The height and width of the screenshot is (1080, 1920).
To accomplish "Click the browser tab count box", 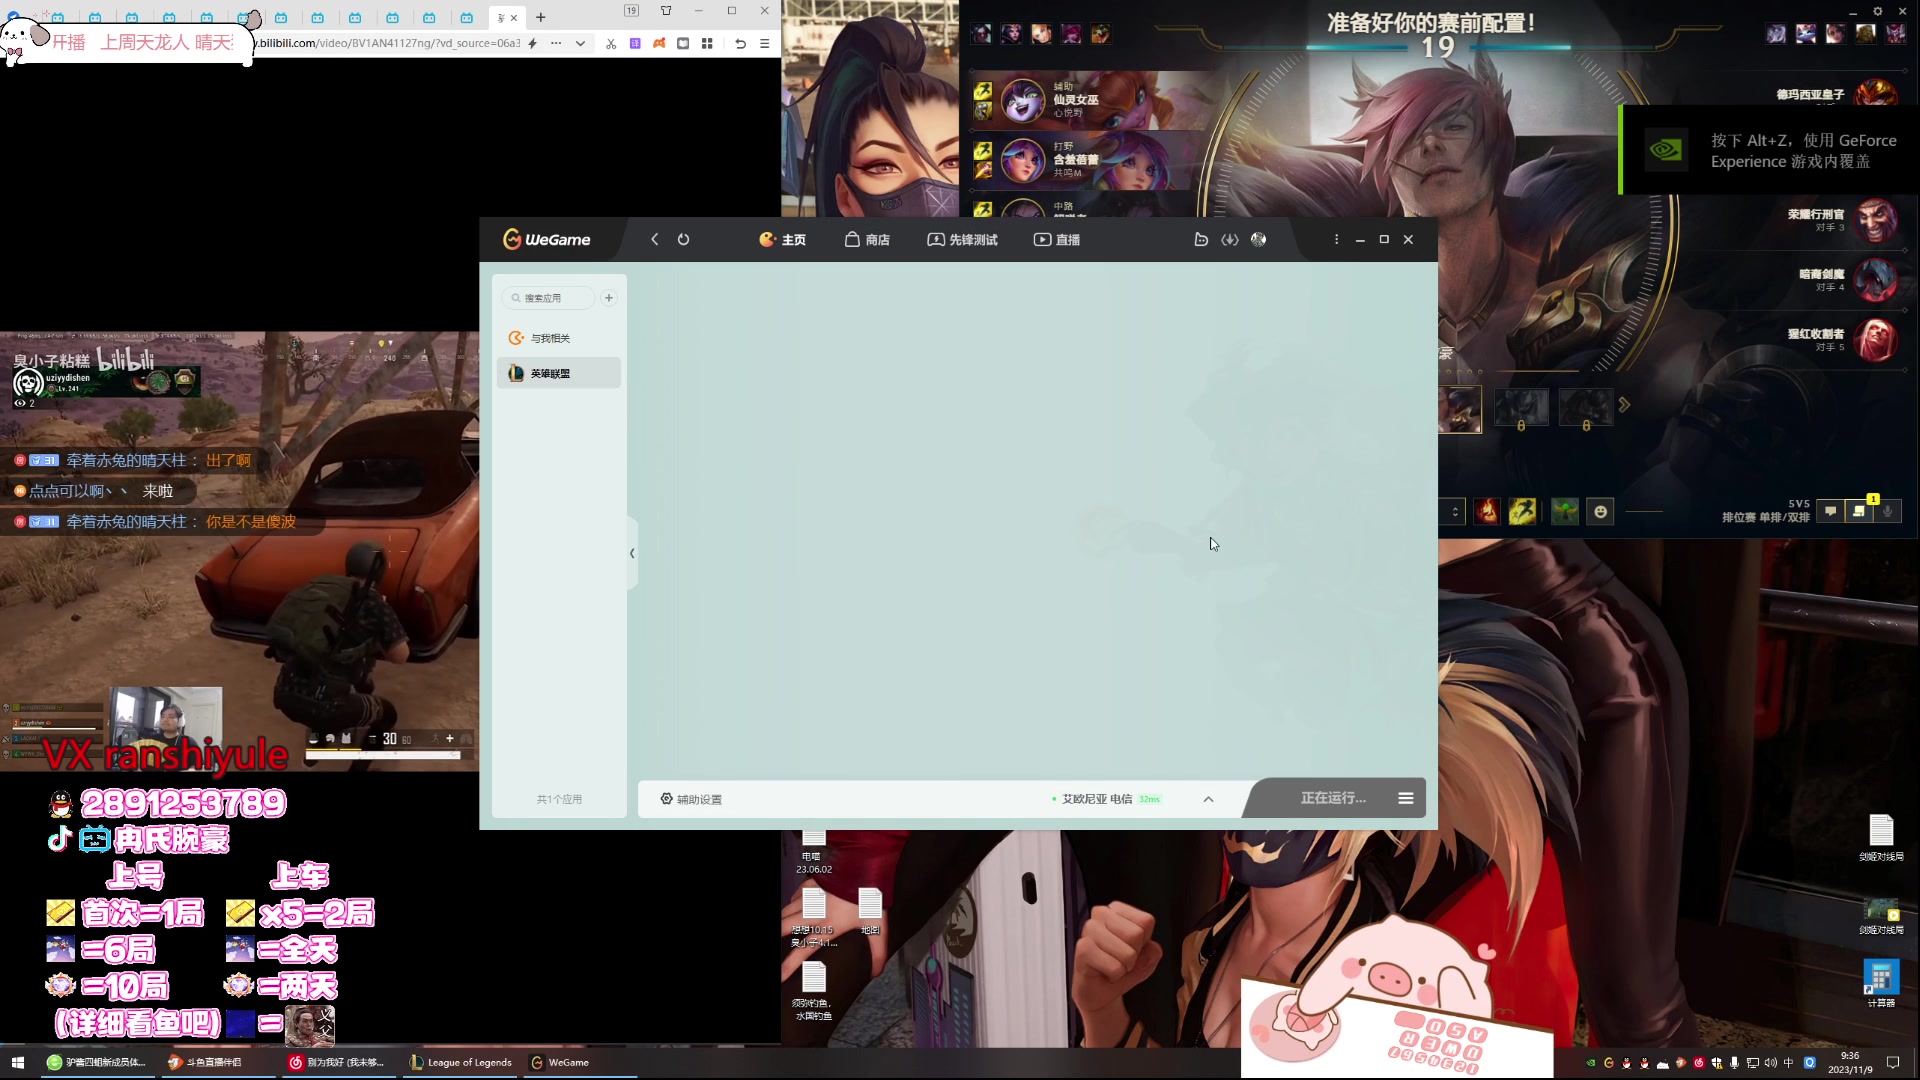I will point(631,11).
